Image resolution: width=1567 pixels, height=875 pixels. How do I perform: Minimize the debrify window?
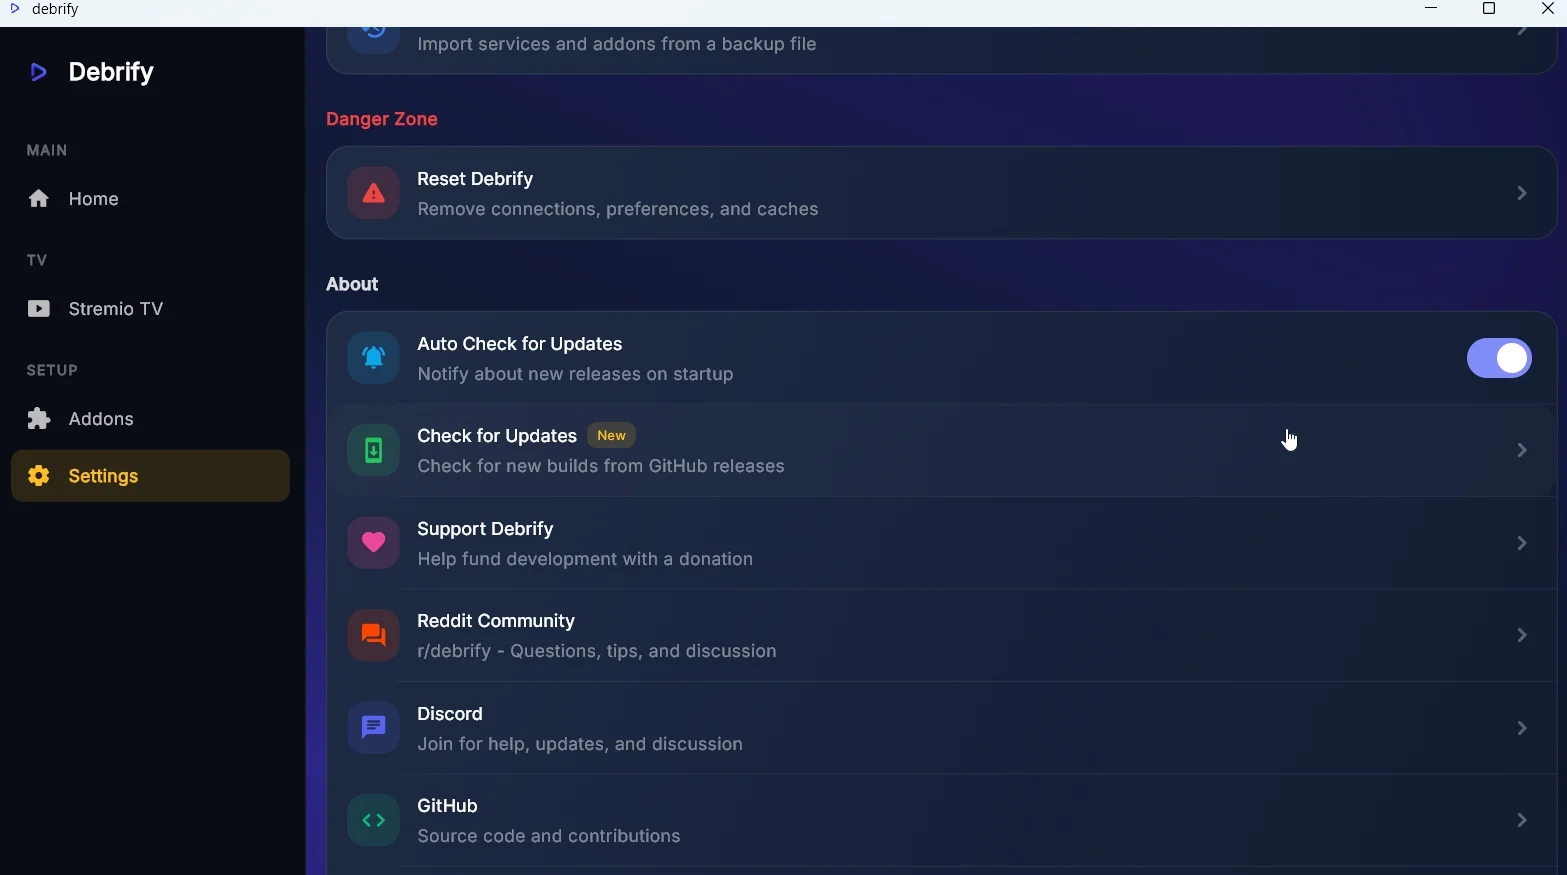(x=1431, y=10)
